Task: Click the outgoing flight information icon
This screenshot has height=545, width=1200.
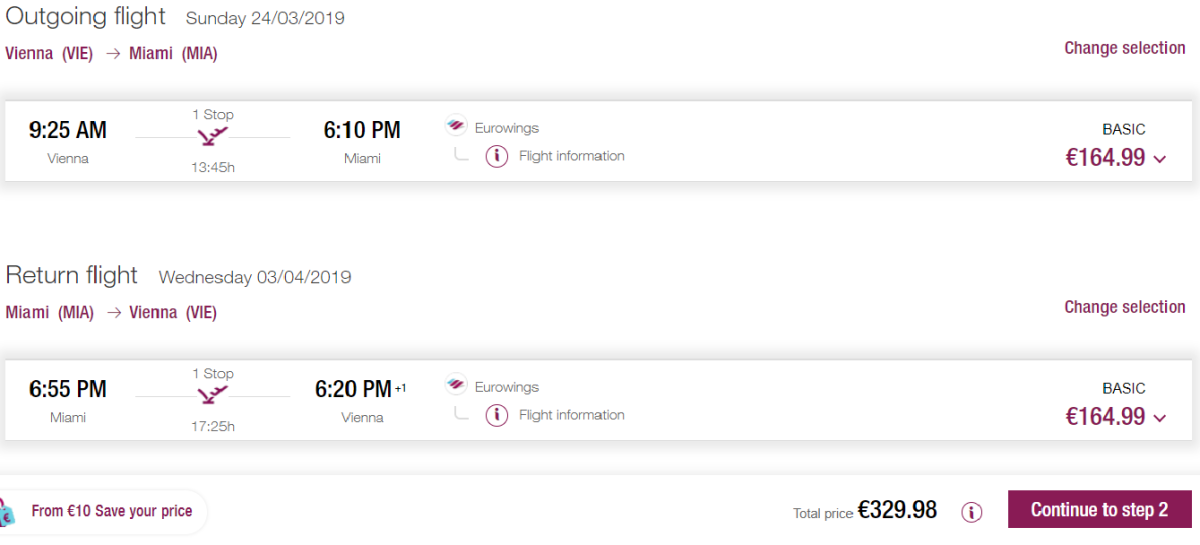Action: click(497, 156)
